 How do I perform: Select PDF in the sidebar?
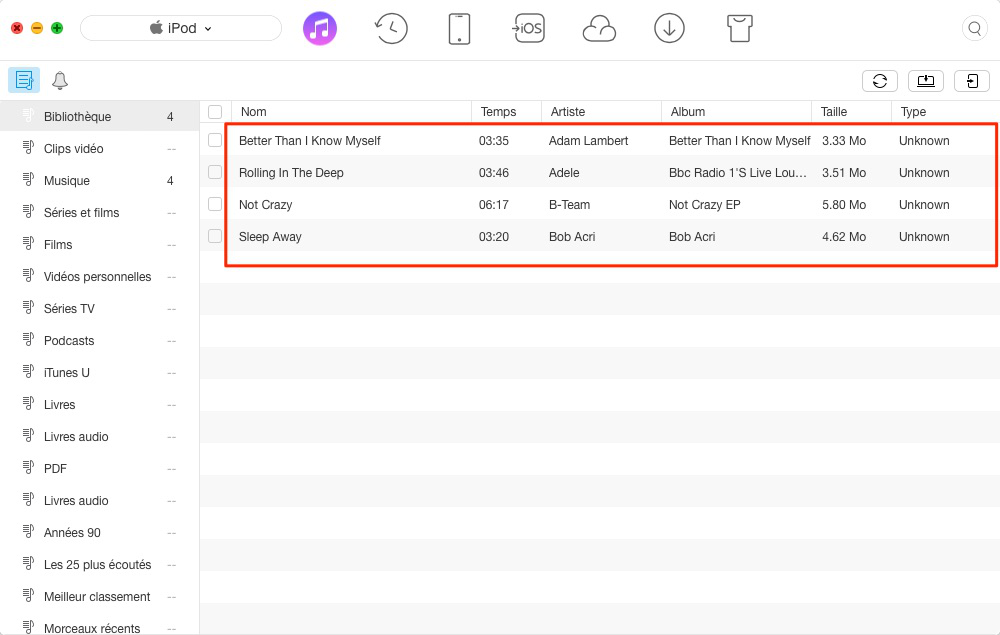[x=99, y=469]
